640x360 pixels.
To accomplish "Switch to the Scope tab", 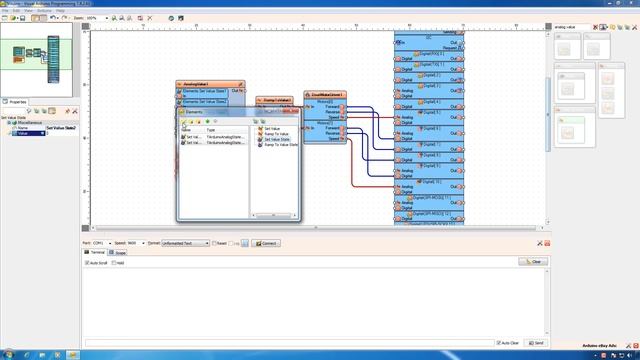I will [118, 253].
